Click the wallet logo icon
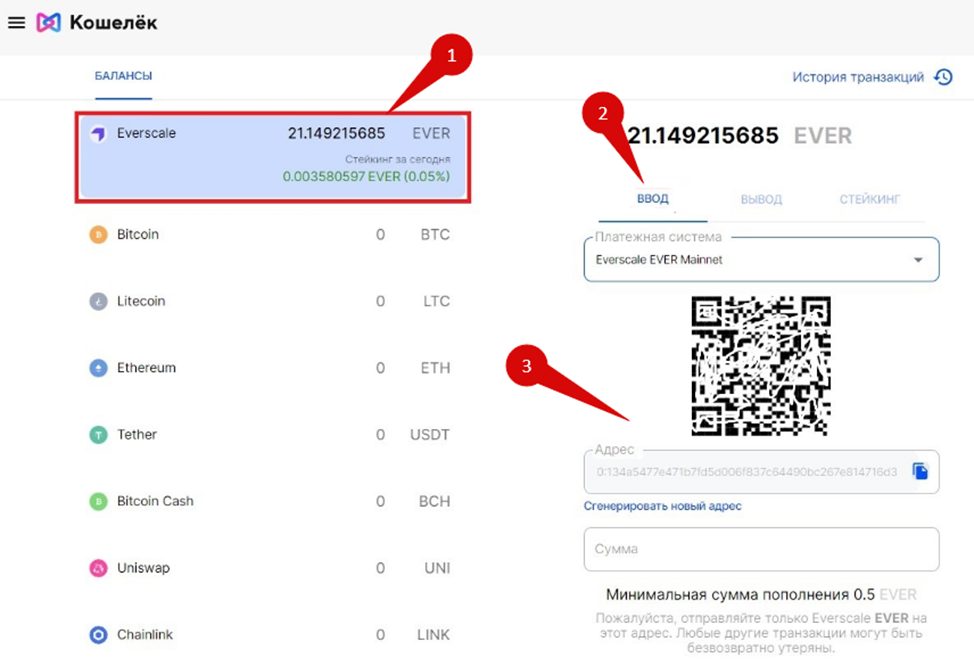 pos(48,23)
